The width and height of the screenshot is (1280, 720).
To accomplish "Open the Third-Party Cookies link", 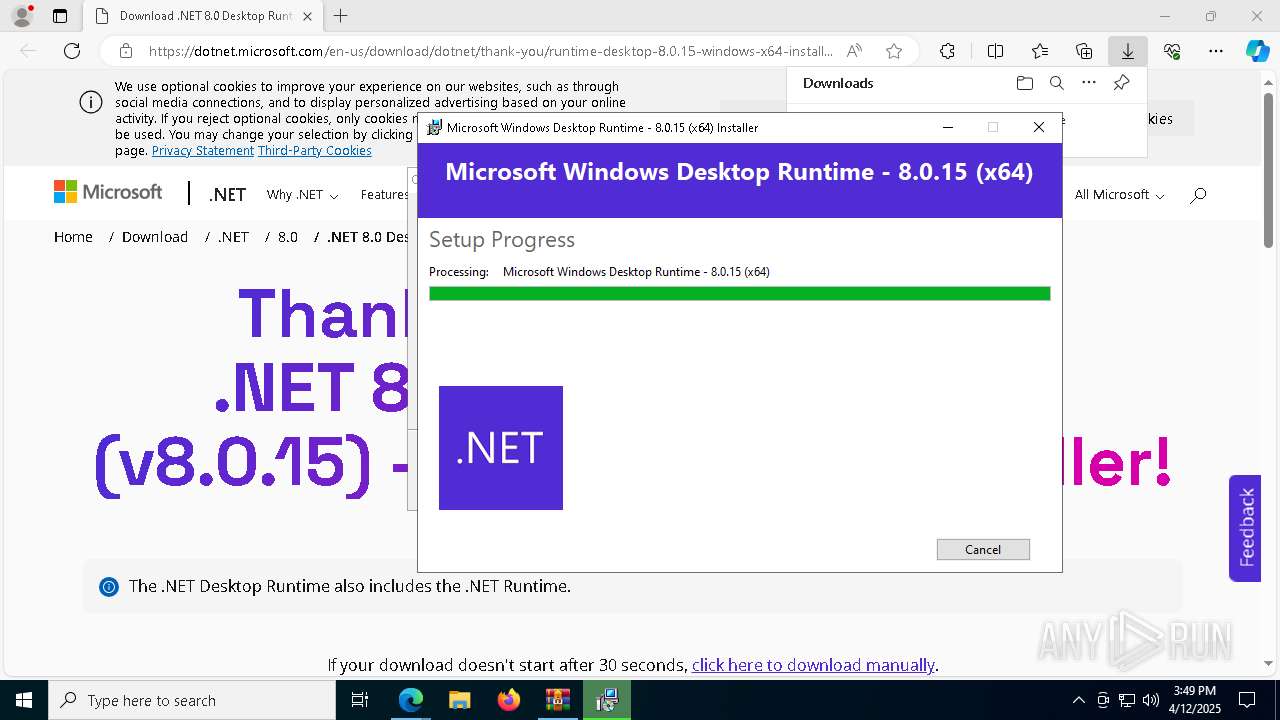I will 315,151.
